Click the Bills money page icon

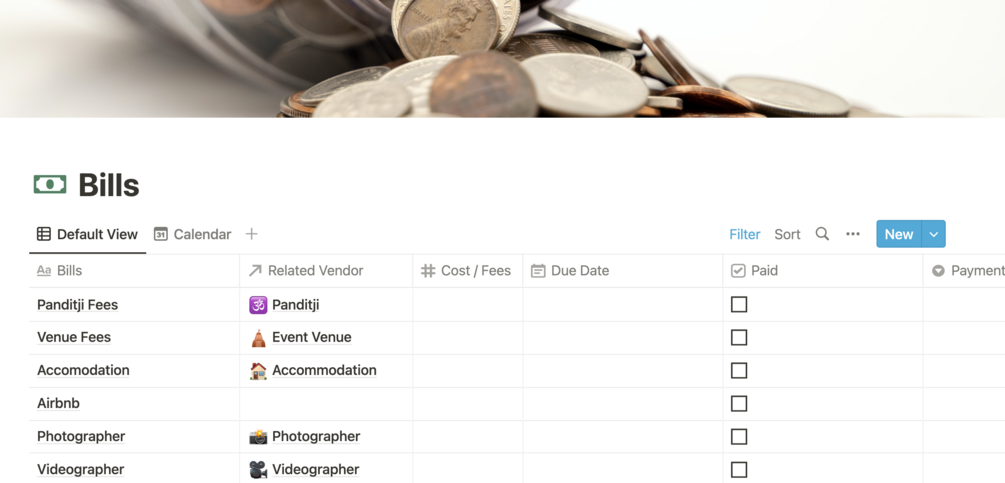coord(50,185)
